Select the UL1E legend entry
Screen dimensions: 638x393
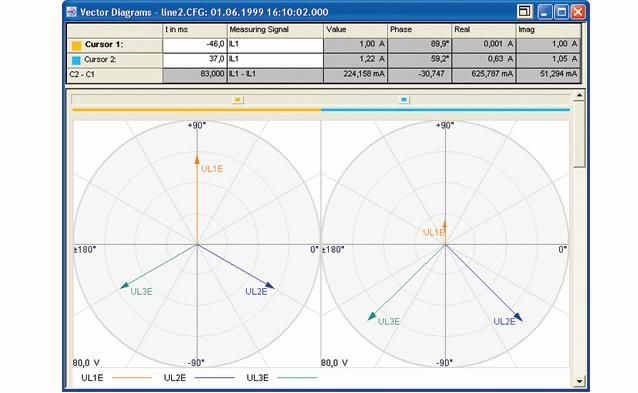(117, 378)
